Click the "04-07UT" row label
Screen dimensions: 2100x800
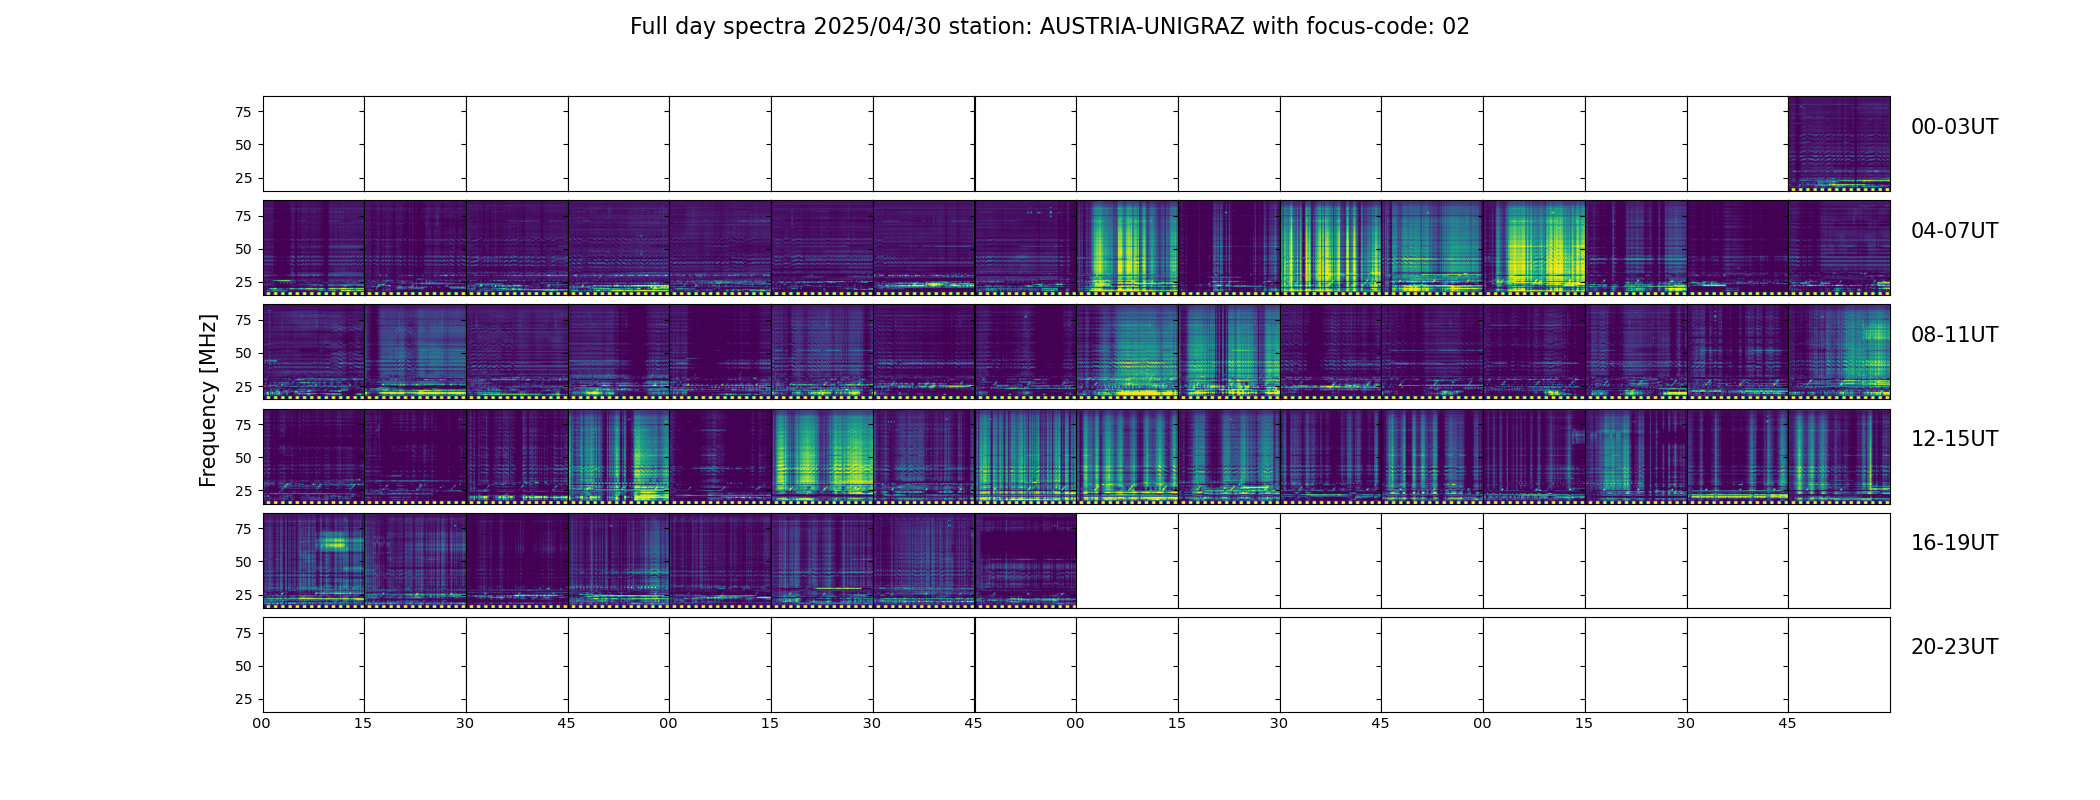click(1954, 231)
